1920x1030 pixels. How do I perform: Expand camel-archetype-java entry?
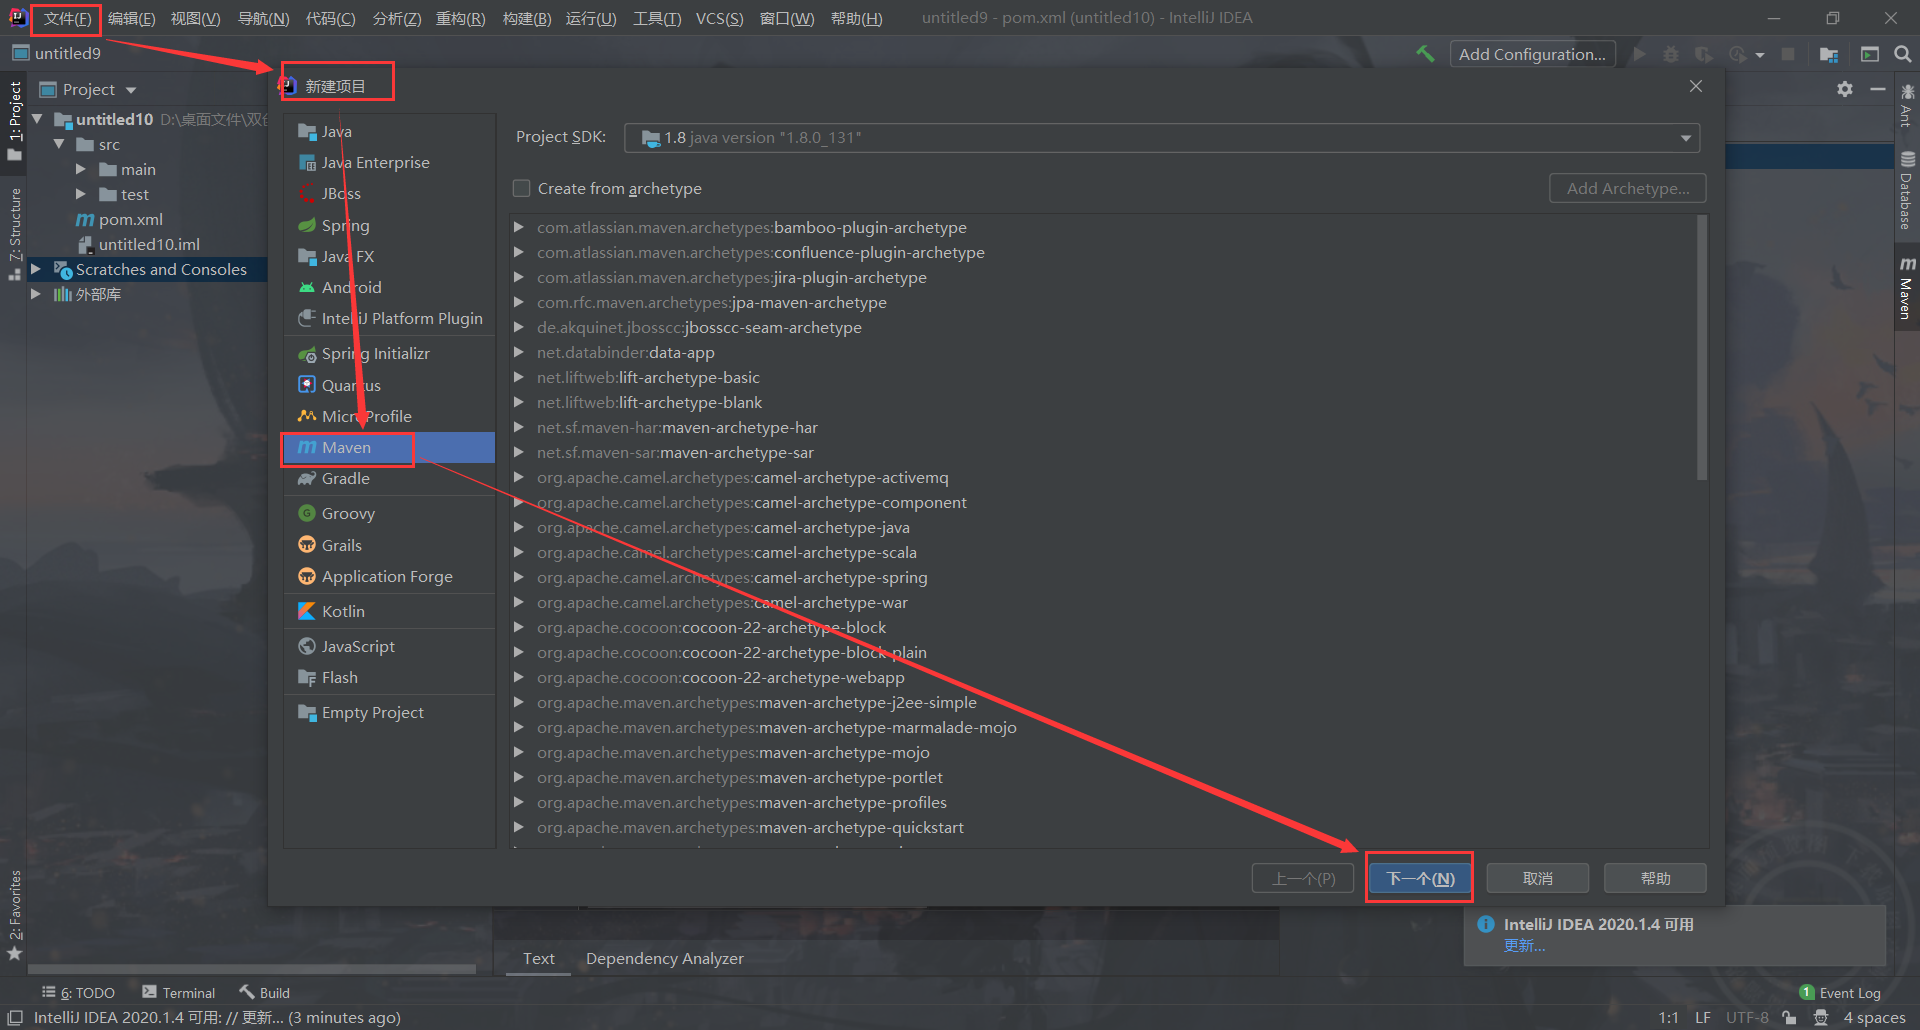click(x=519, y=527)
